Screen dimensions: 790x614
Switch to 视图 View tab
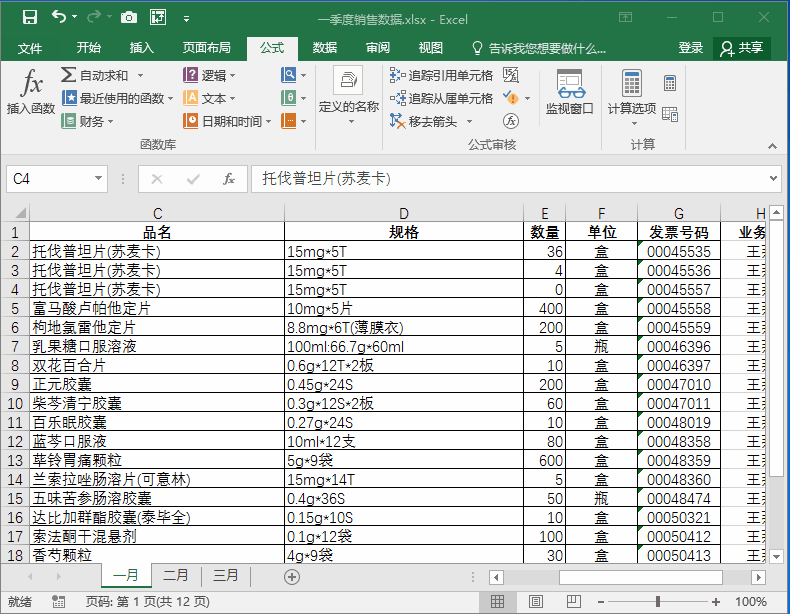click(x=431, y=48)
